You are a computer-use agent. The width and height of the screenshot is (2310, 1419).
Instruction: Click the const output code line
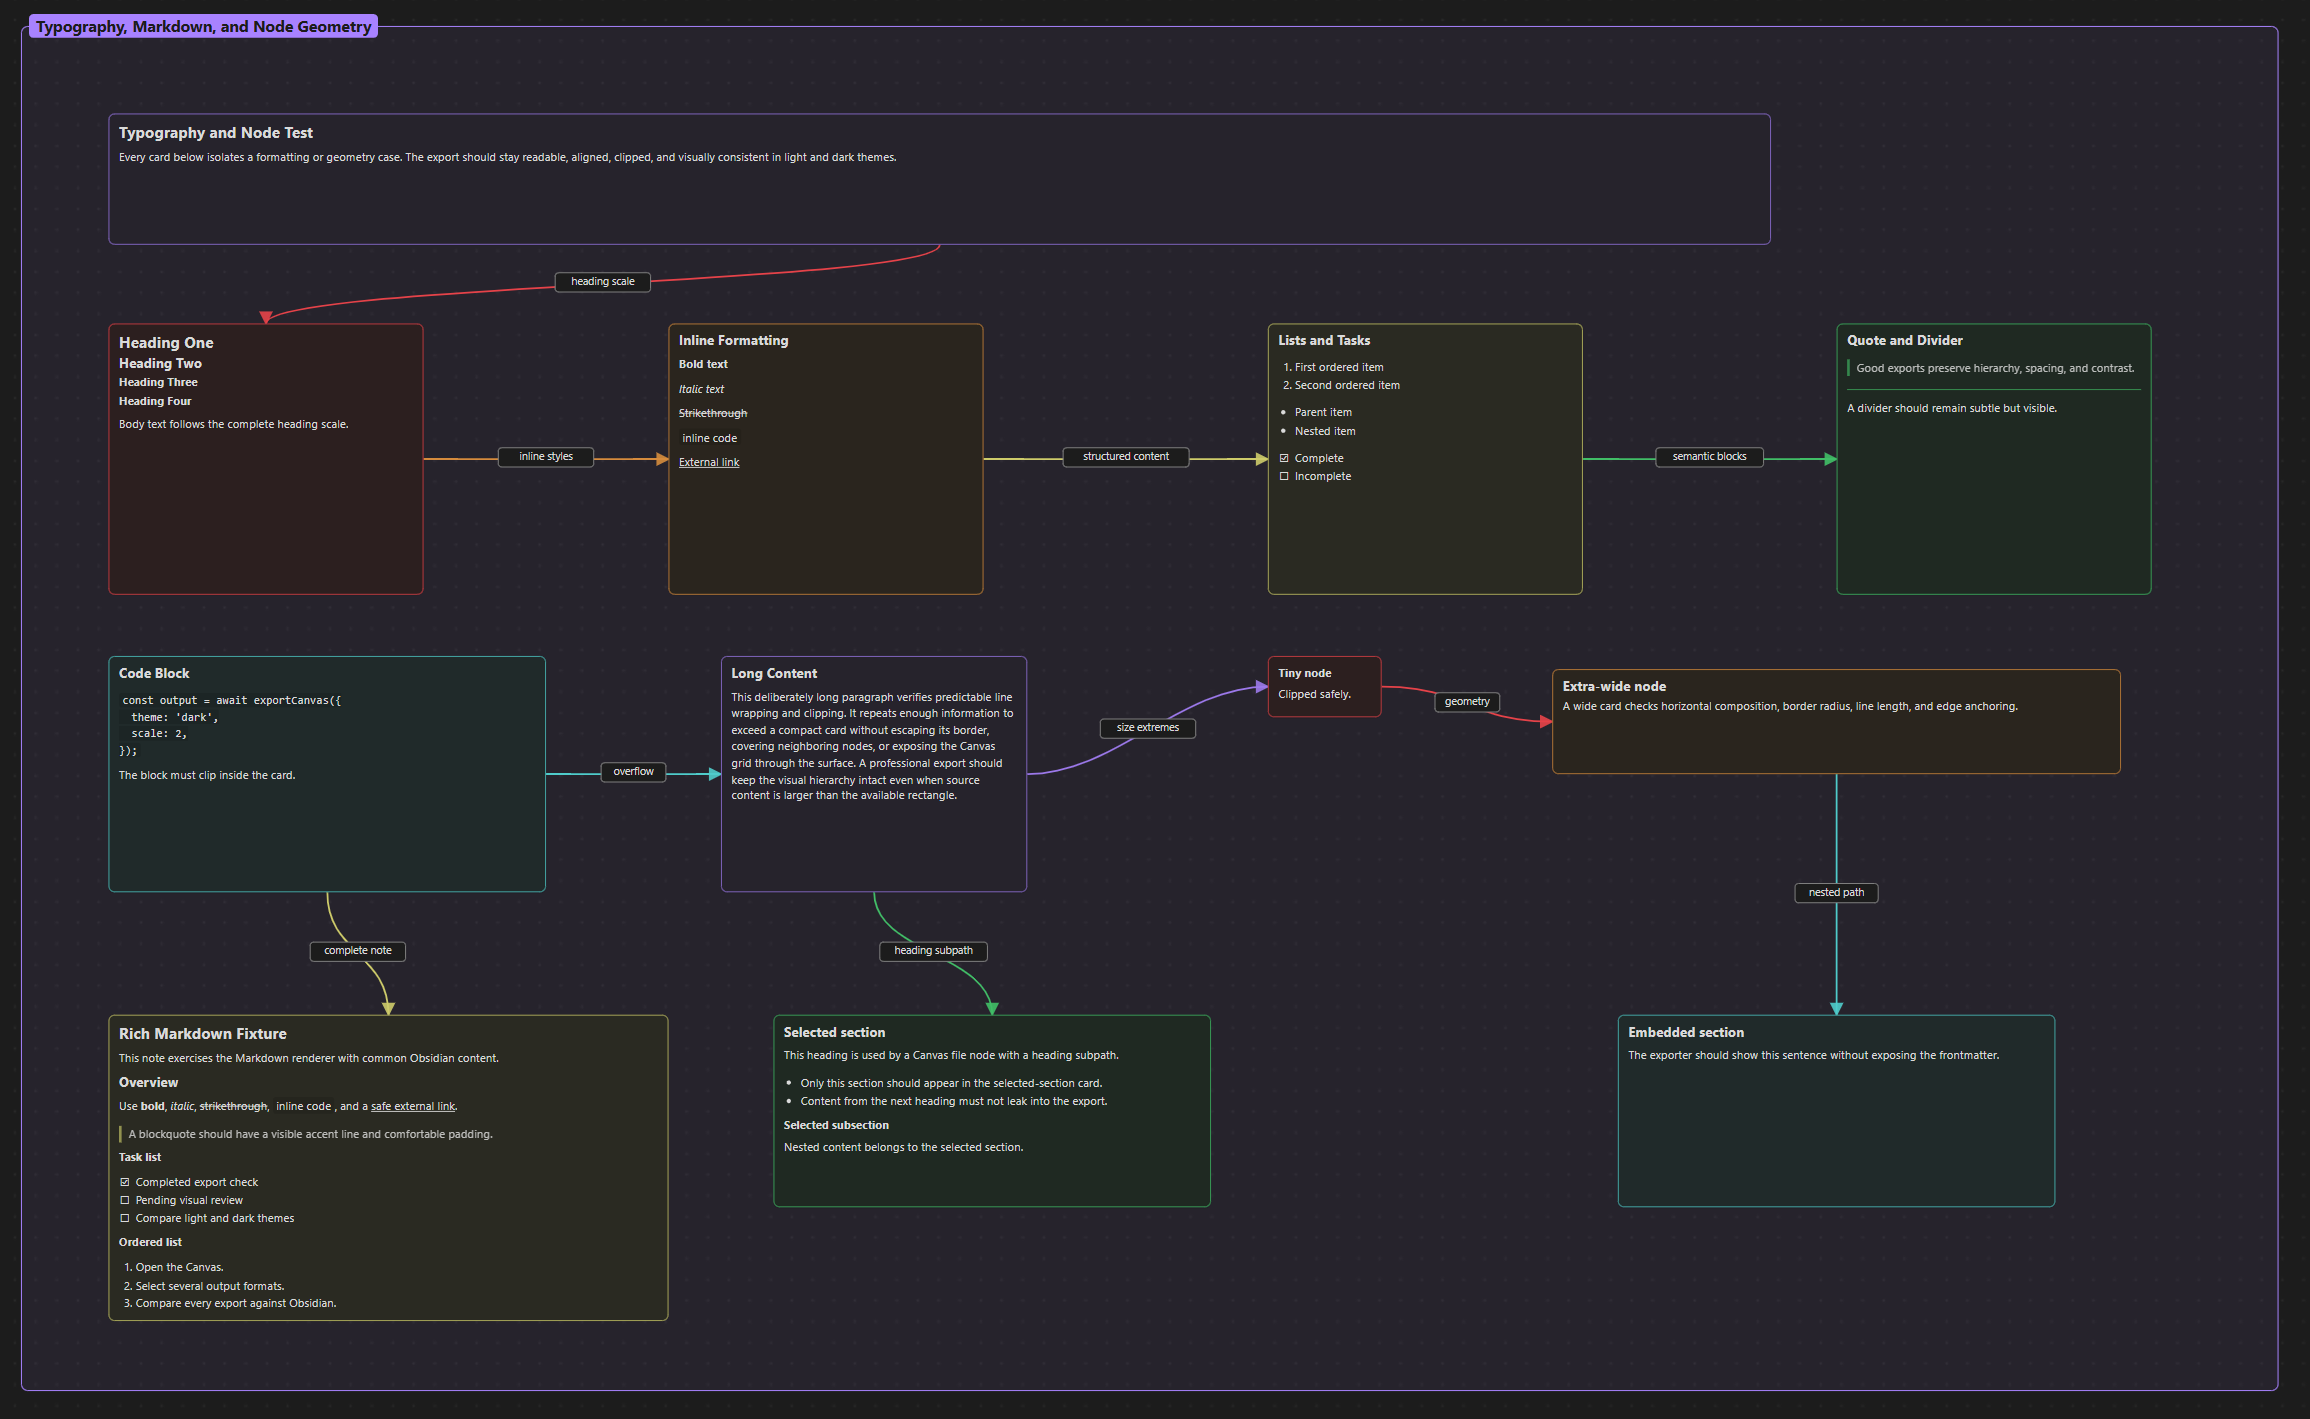pos(232,701)
